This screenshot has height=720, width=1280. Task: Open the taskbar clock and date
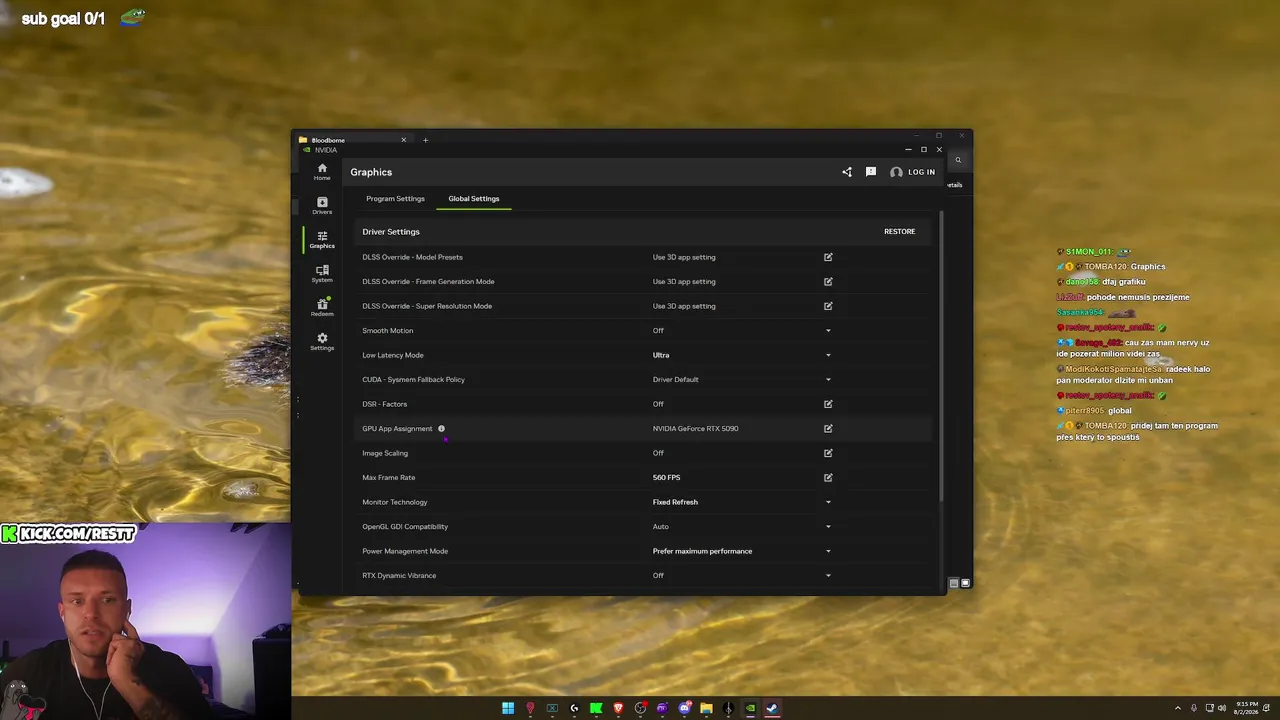1246,708
